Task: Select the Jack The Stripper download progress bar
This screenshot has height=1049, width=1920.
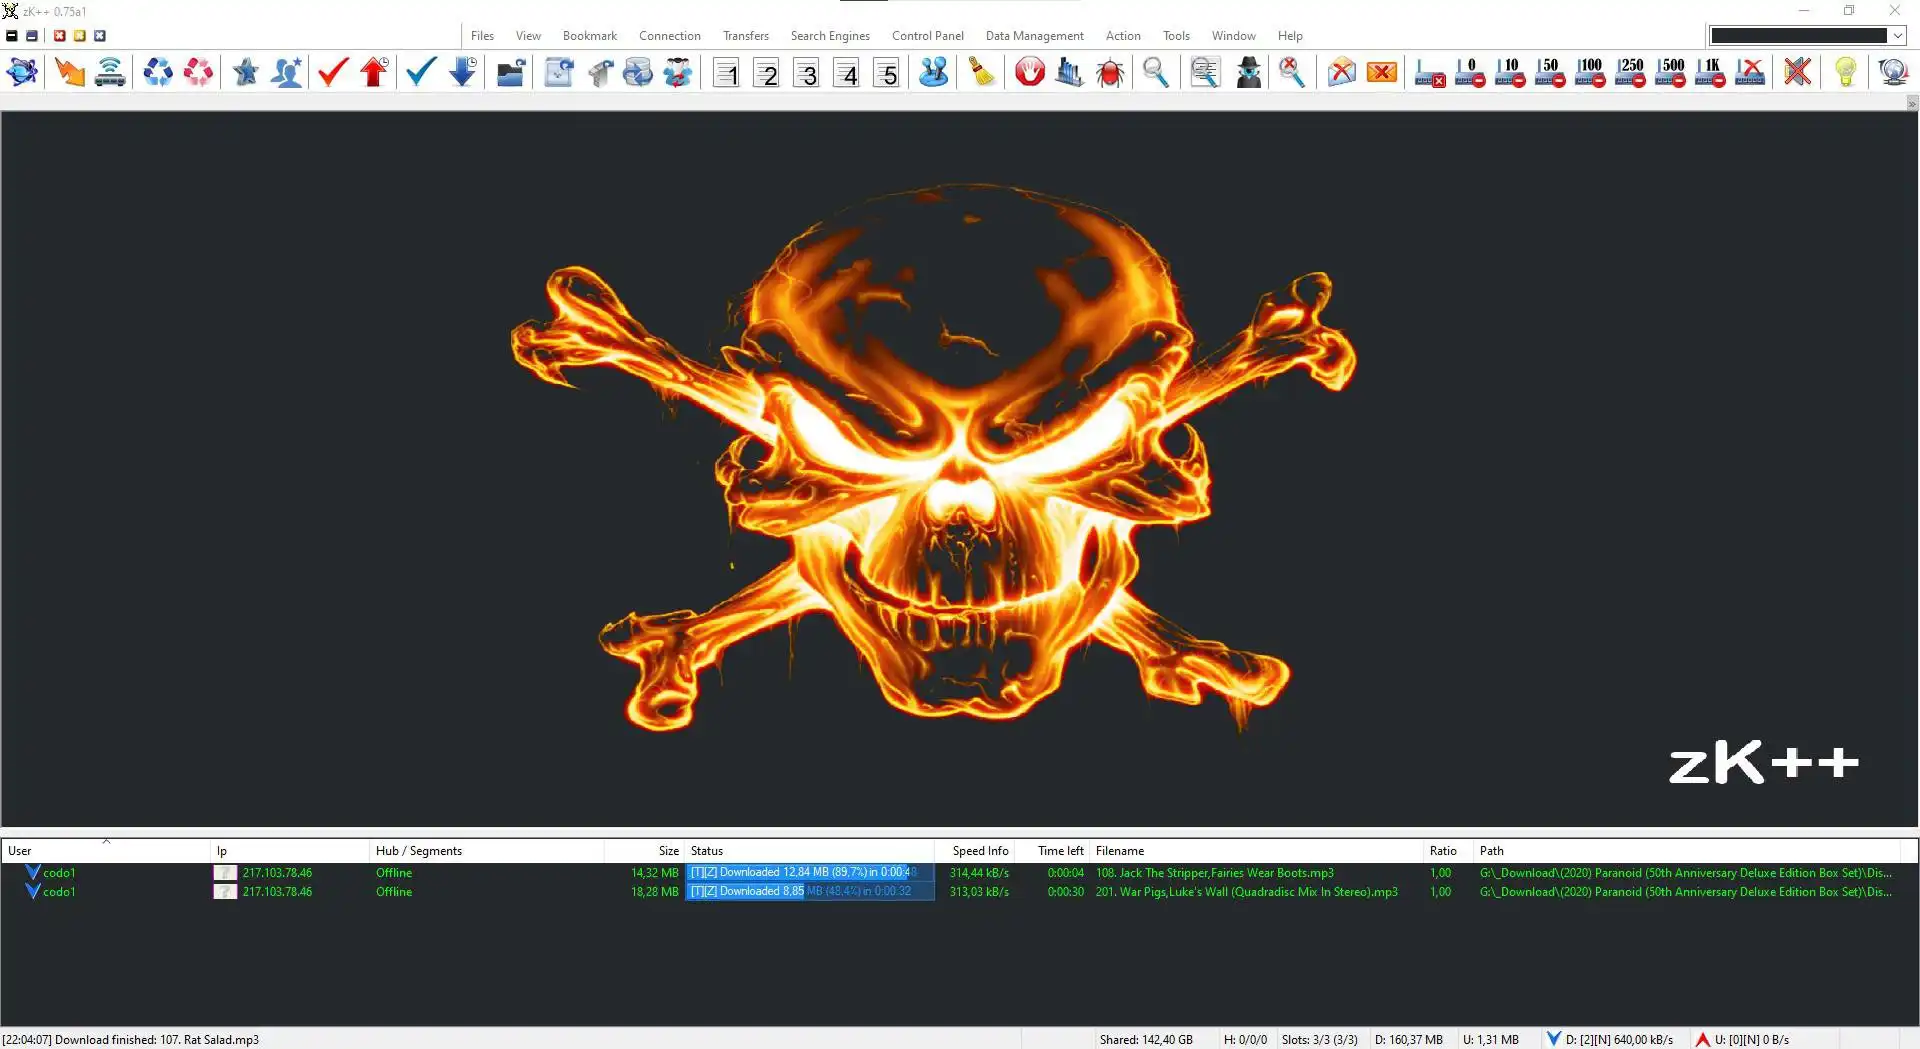Action: [809, 873]
